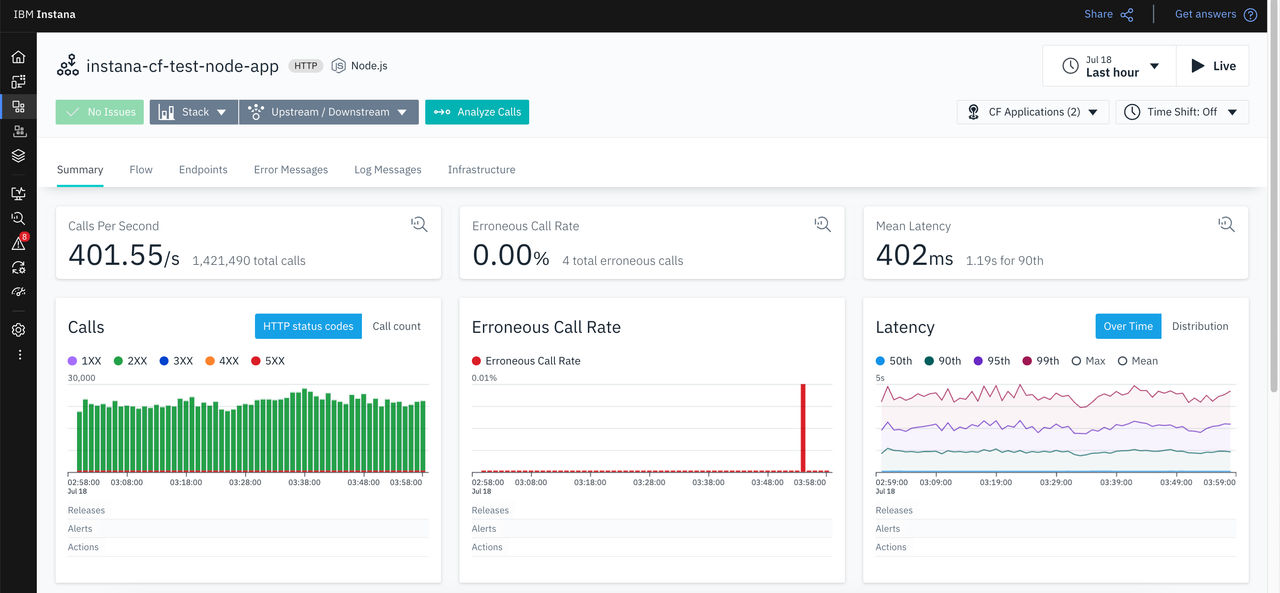The image size is (1280, 593).
Task: Click the IBM Instana logo text
Action: (x=44, y=14)
